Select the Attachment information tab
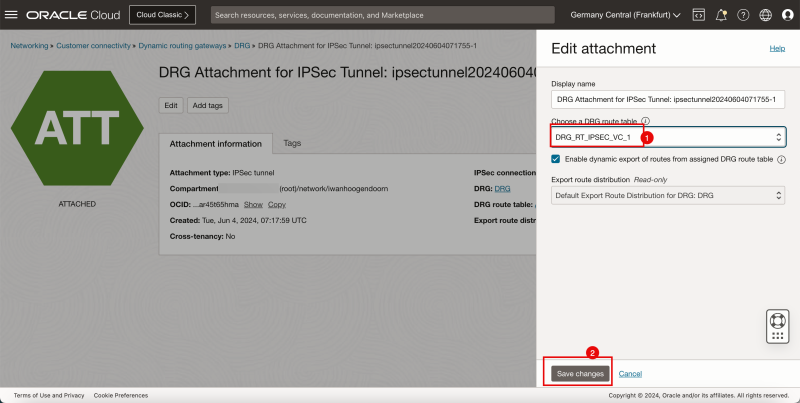800x403 pixels. point(216,144)
